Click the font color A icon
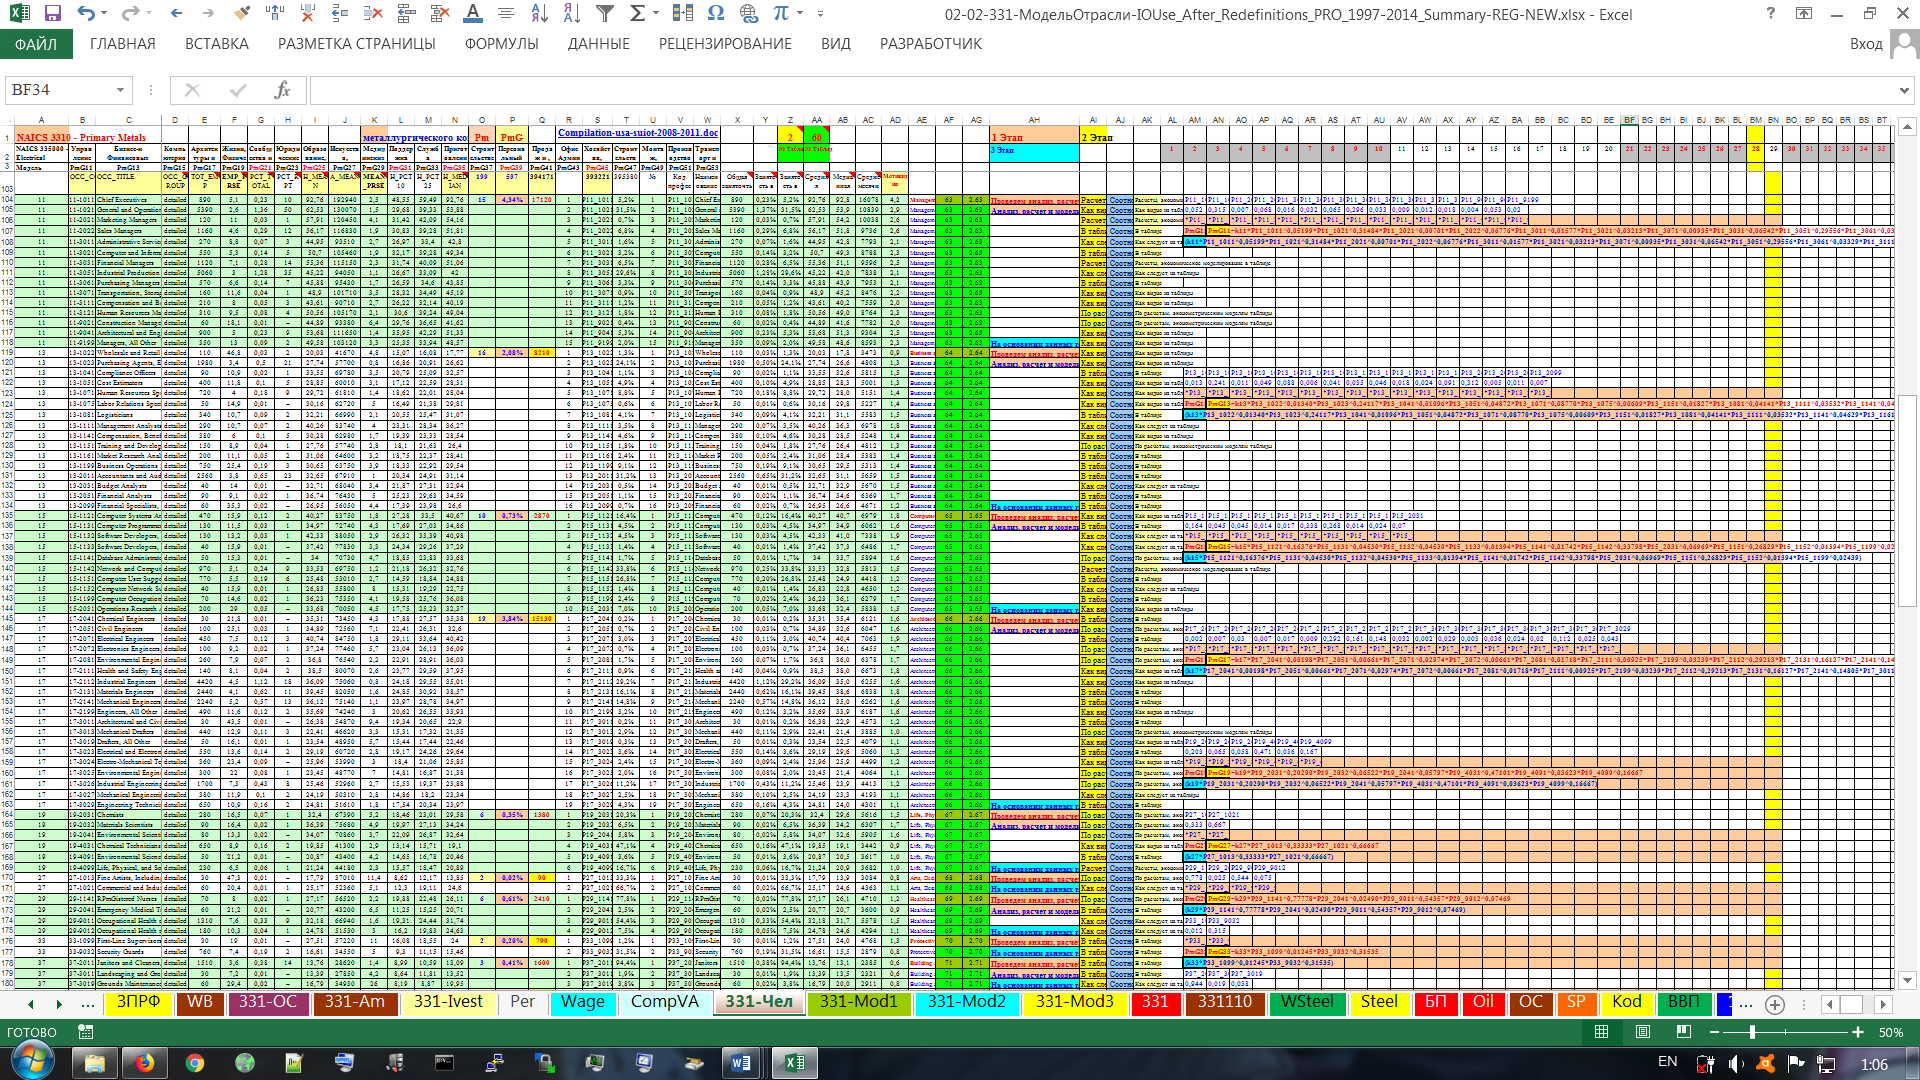The width and height of the screenshot is (1920, 1080). tap(473, 14)
